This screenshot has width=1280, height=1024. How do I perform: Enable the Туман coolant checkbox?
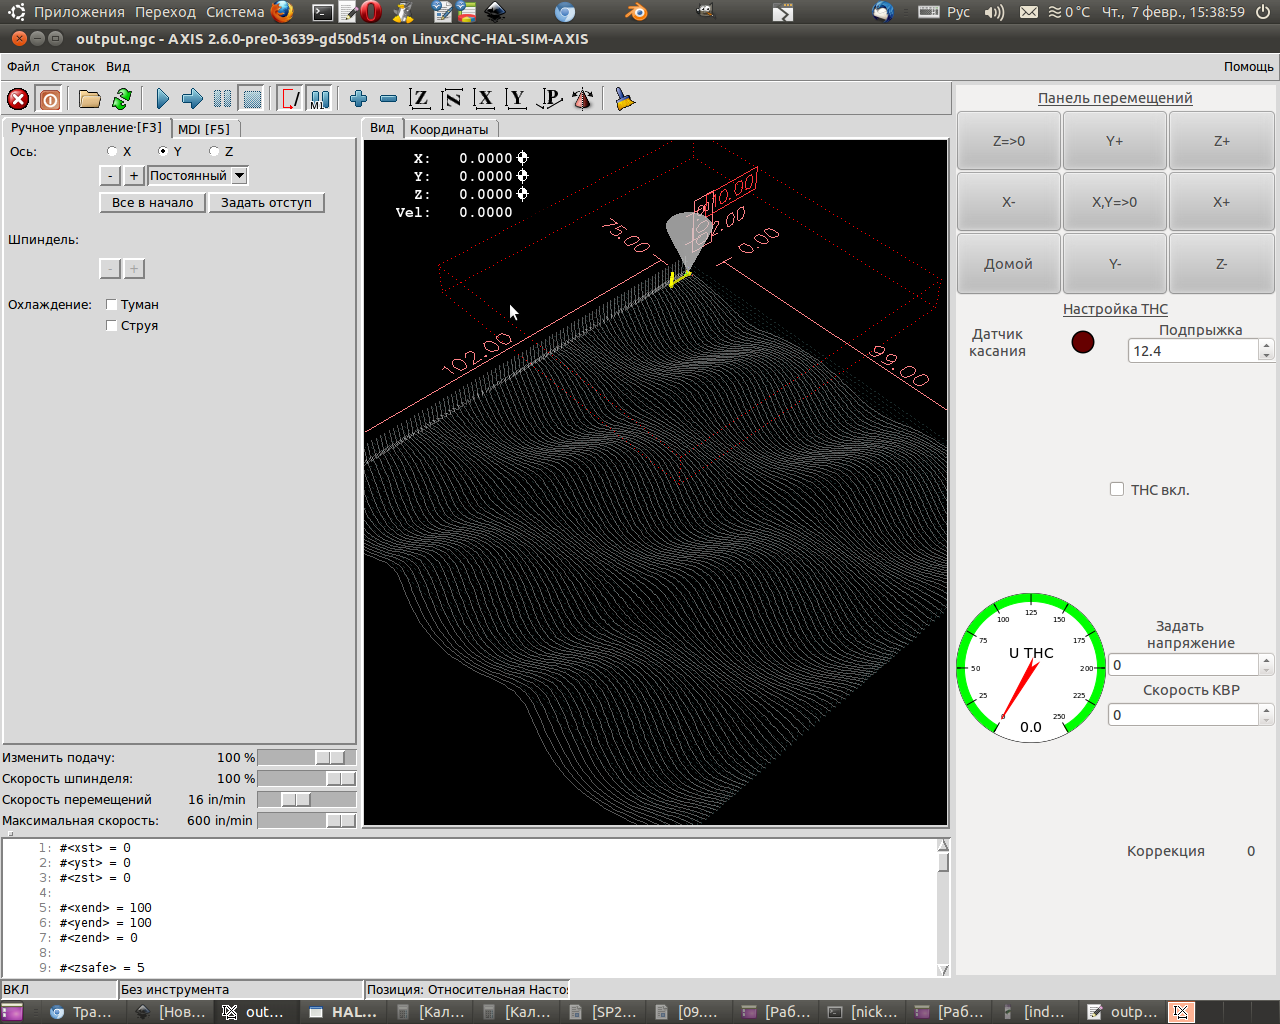(x=112, y=305)
